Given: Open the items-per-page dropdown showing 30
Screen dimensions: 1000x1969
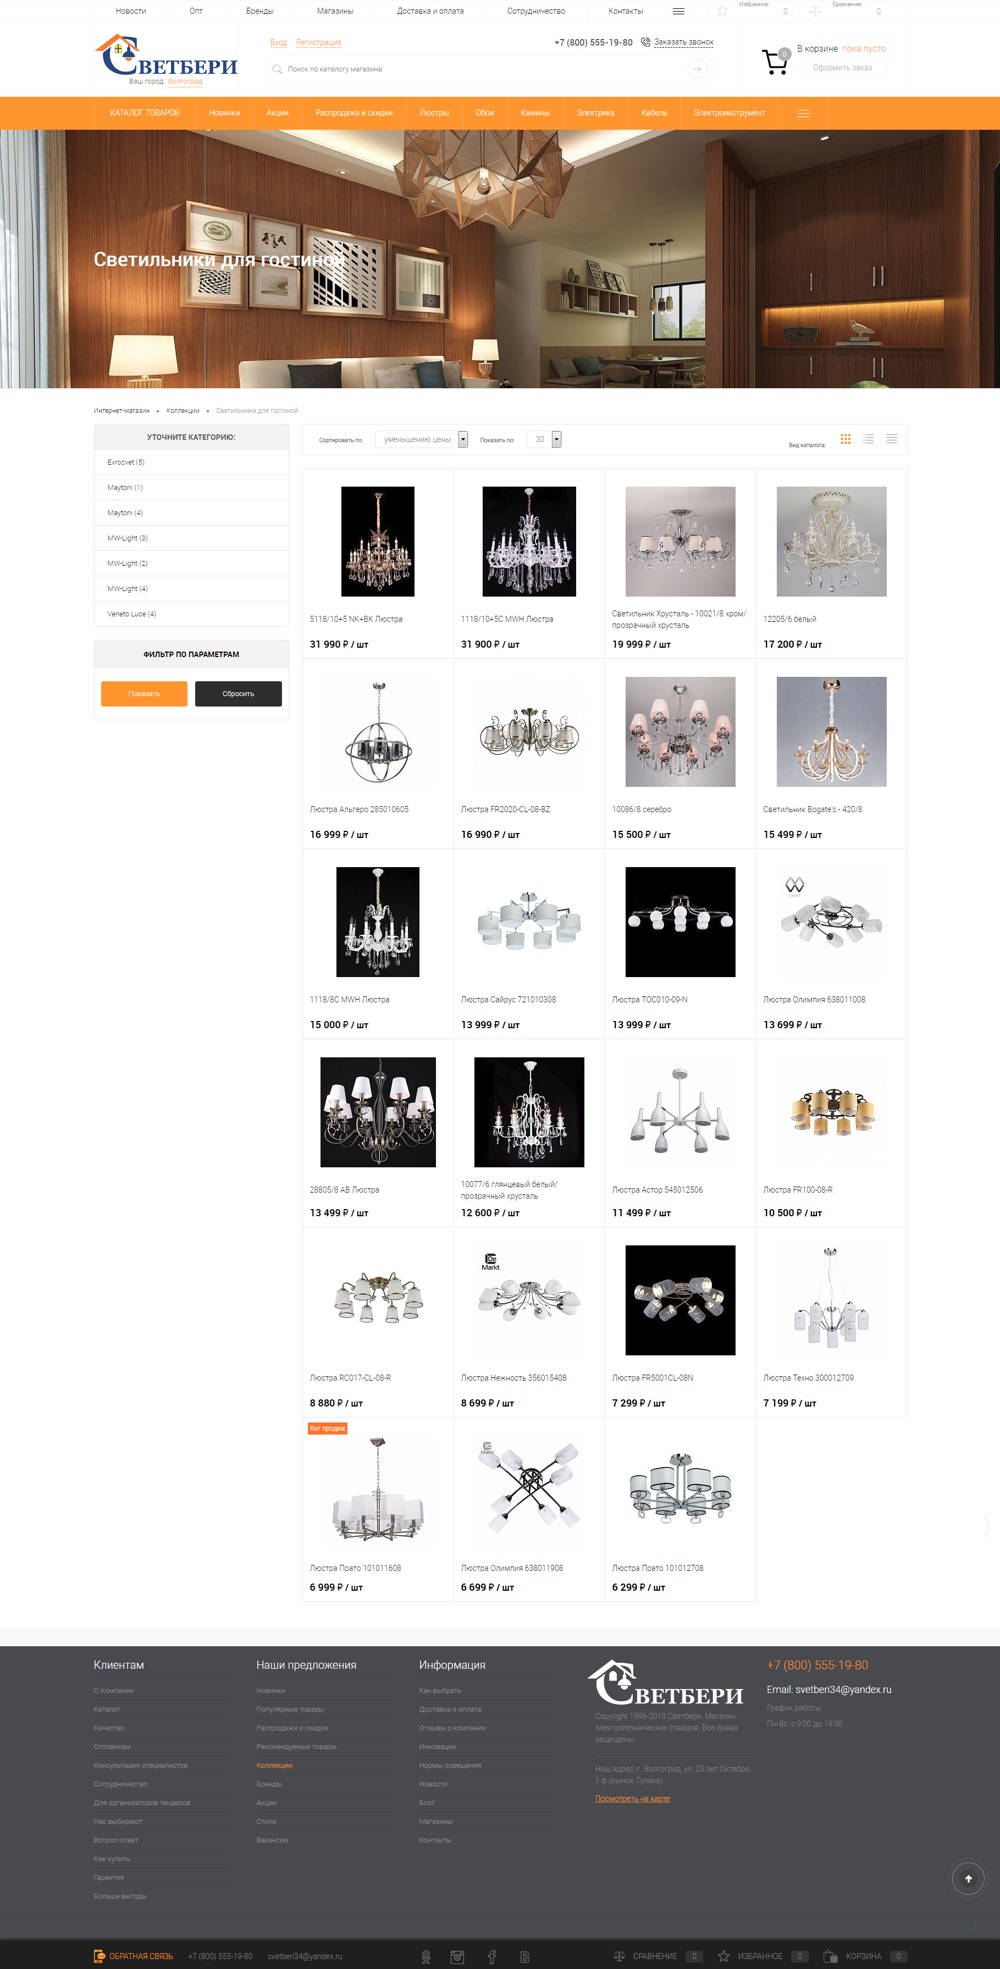Looking at the screenshot, I should 544,439.
